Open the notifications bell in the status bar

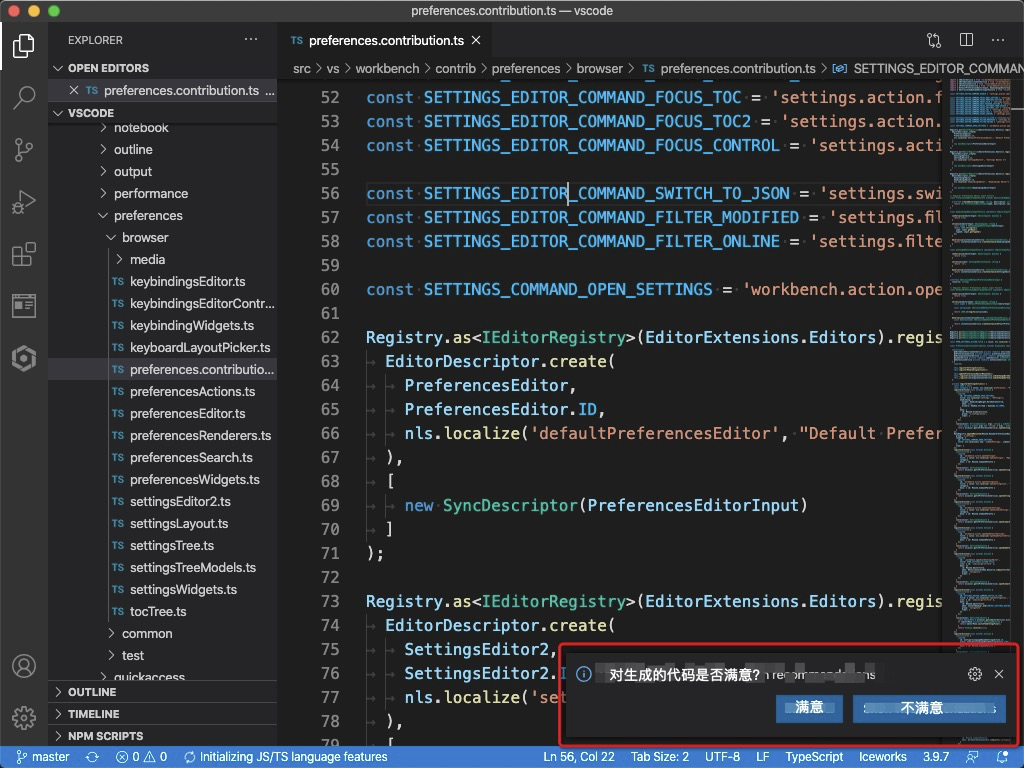coord(1002,757)
